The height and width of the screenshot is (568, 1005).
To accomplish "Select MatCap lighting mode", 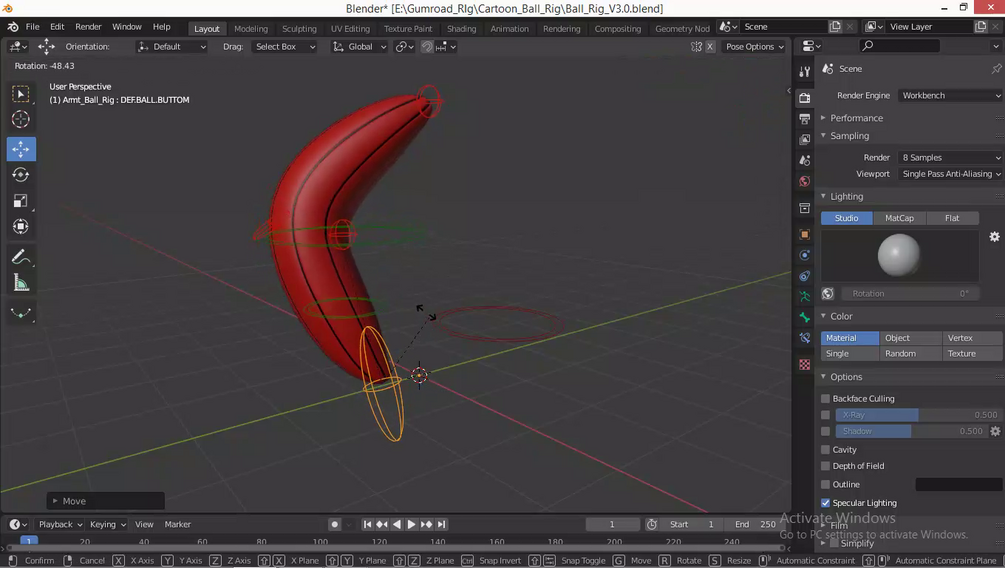I will [899, 219].
